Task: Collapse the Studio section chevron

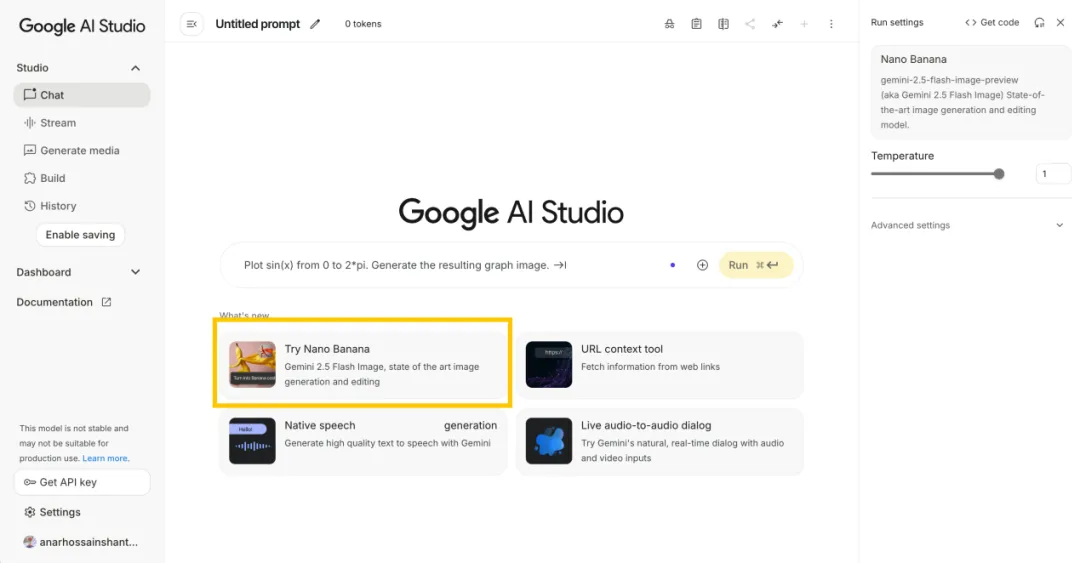Action: click(136, 68)
